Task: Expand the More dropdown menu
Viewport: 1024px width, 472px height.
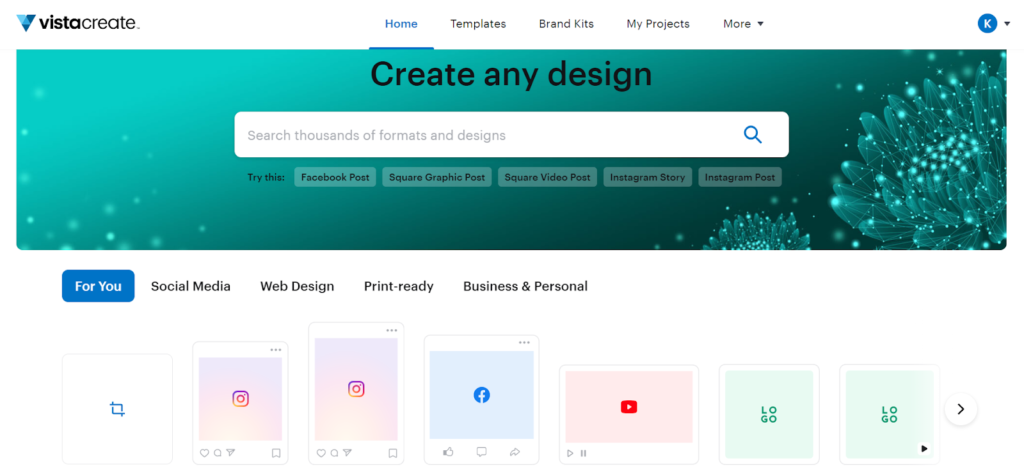Action: 743,24
